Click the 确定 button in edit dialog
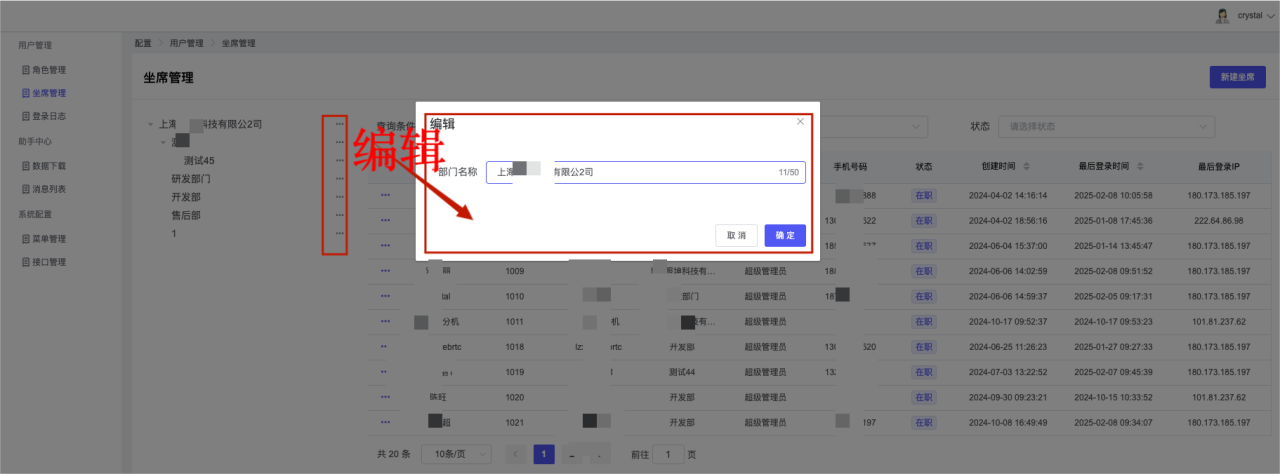Screen dimensions: 1280x474 785,235
